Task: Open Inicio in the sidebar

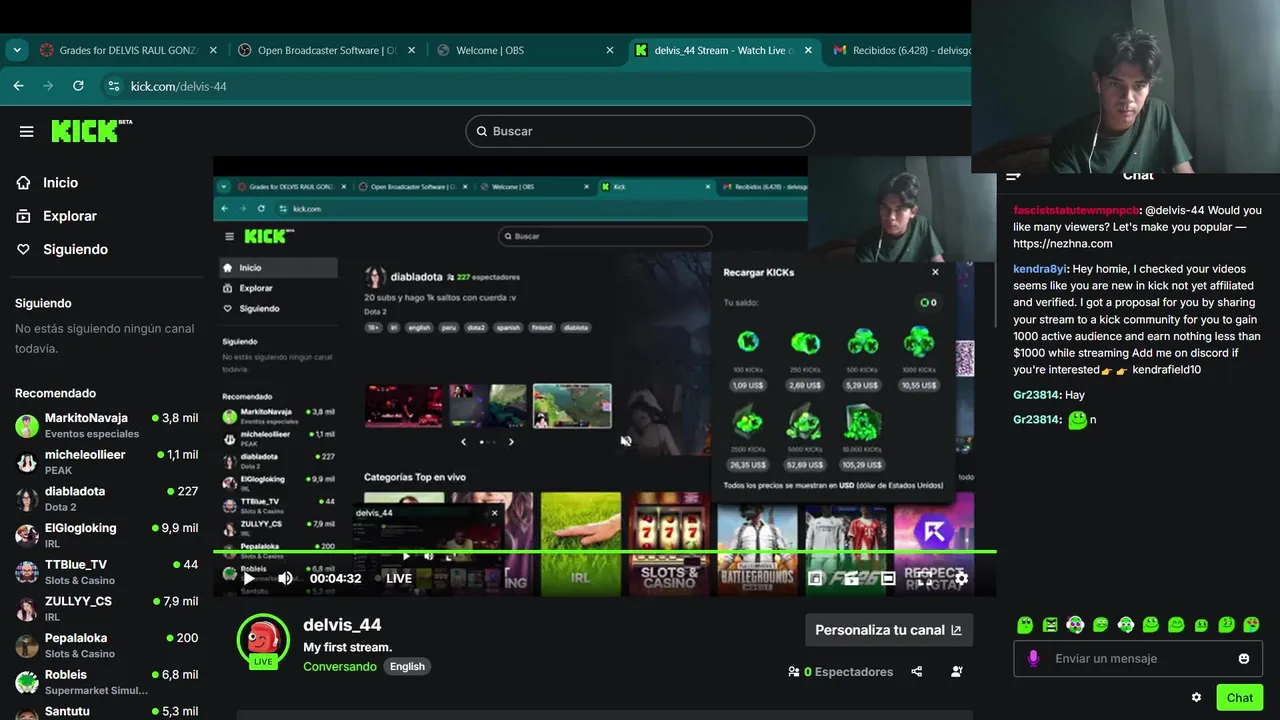Action: 60,183
